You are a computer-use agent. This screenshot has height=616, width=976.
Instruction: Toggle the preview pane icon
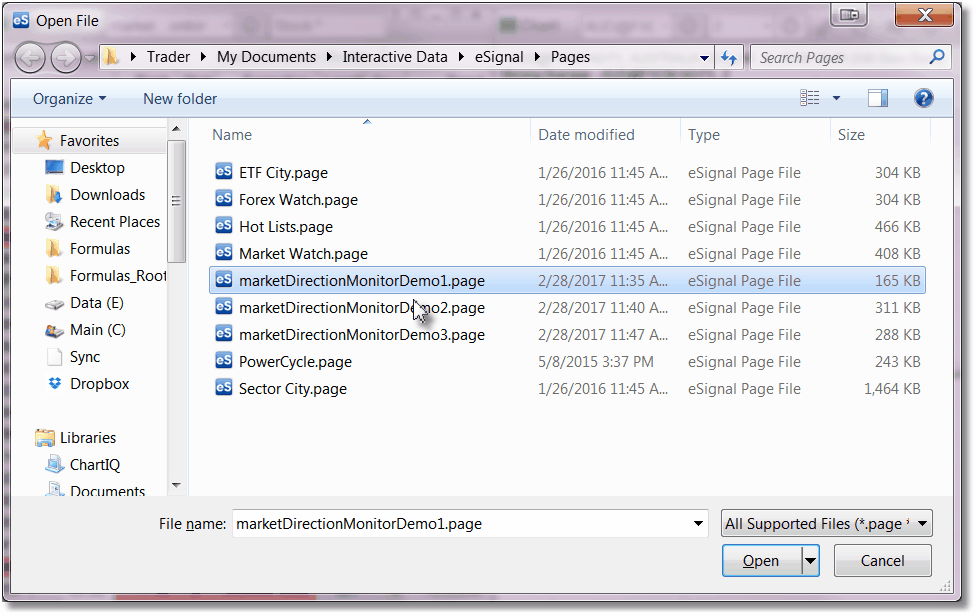click(878, 98)
